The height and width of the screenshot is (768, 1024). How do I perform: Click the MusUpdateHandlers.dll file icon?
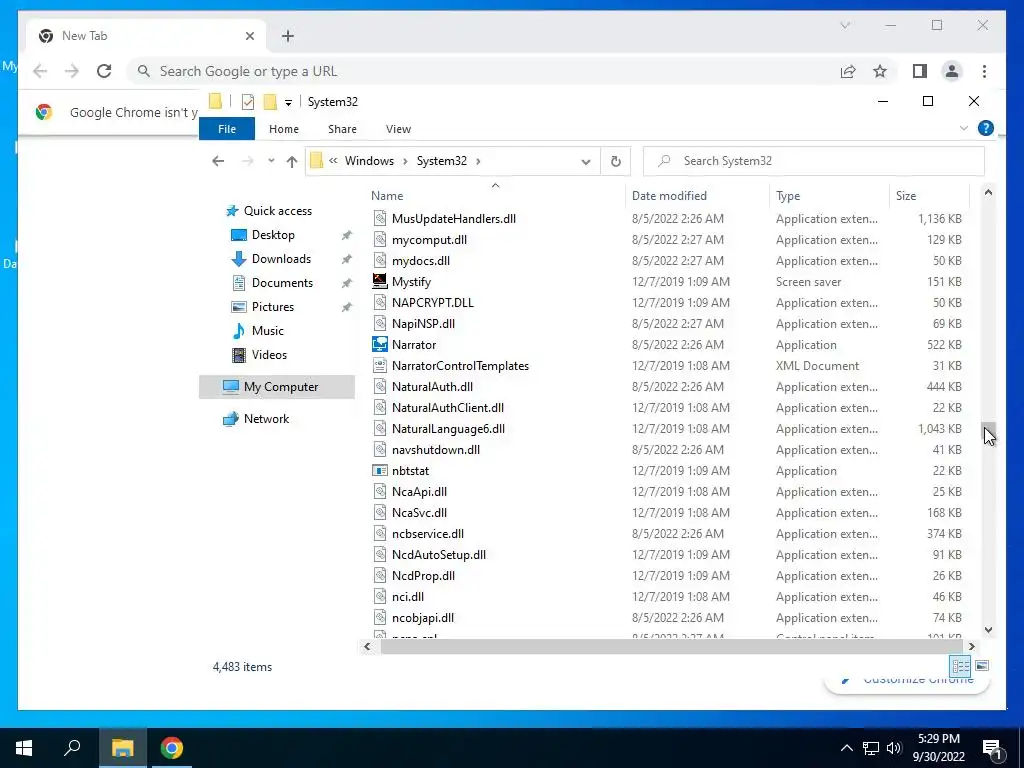379,219
